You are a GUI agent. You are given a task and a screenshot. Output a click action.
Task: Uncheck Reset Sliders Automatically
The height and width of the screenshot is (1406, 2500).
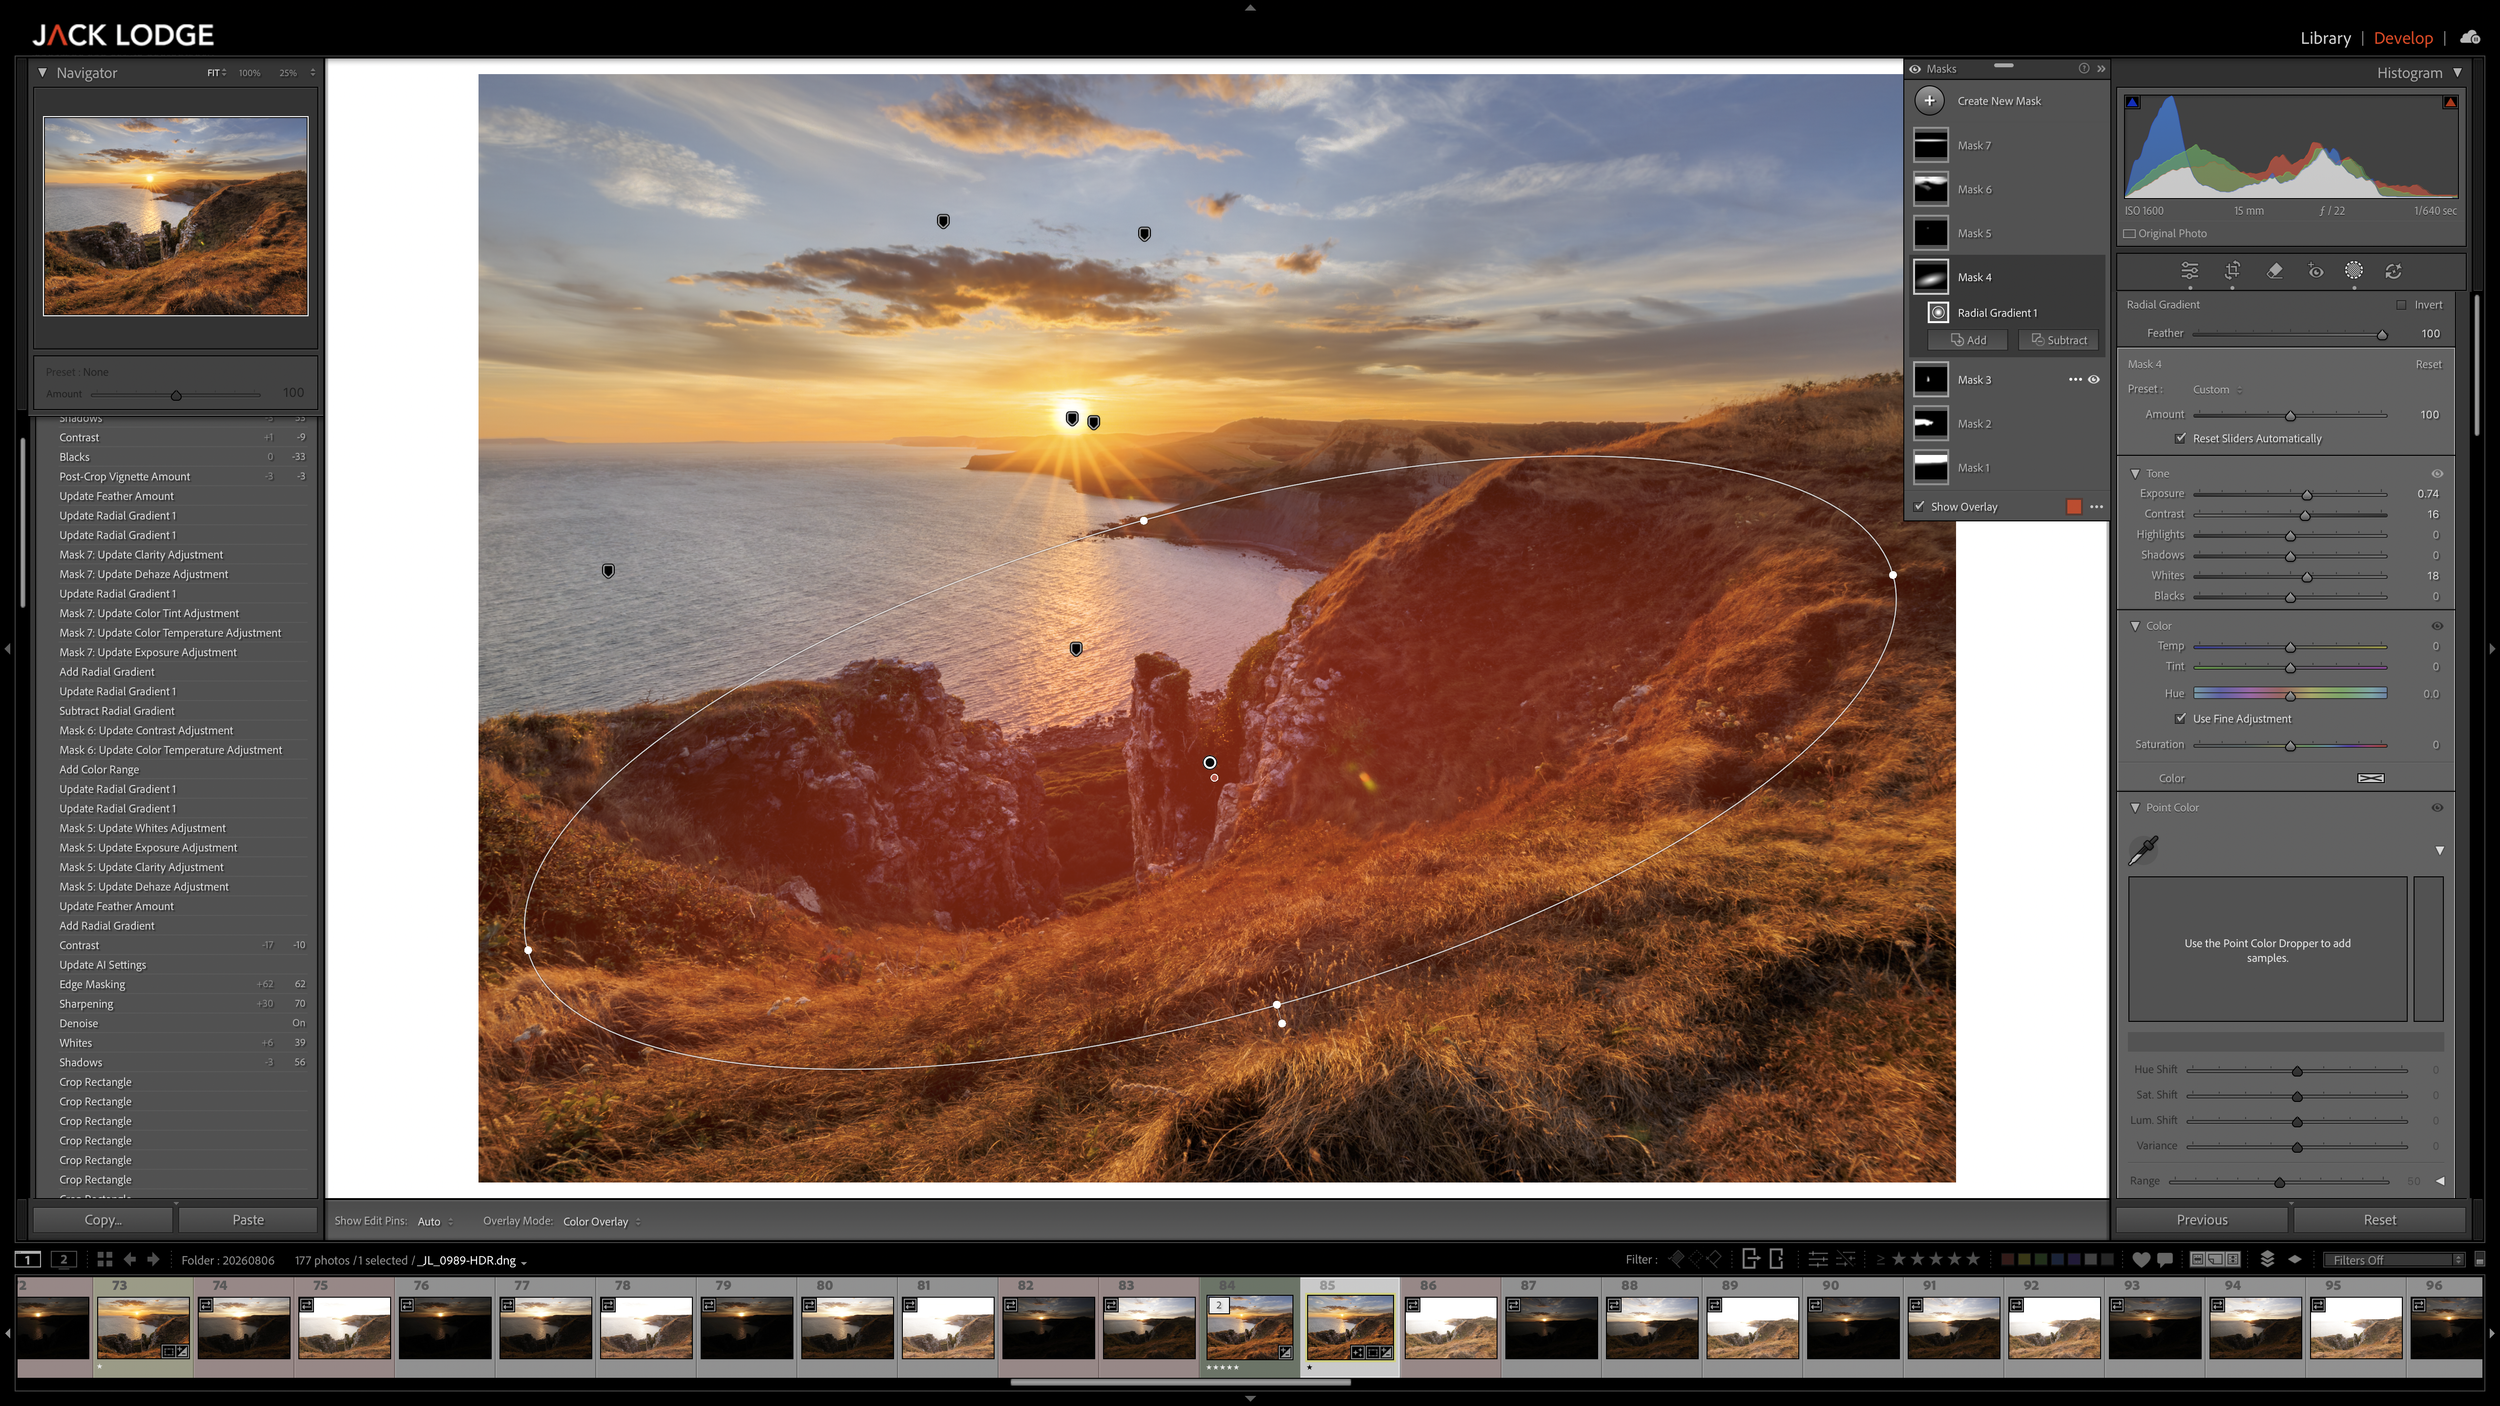pos(2180,438)
